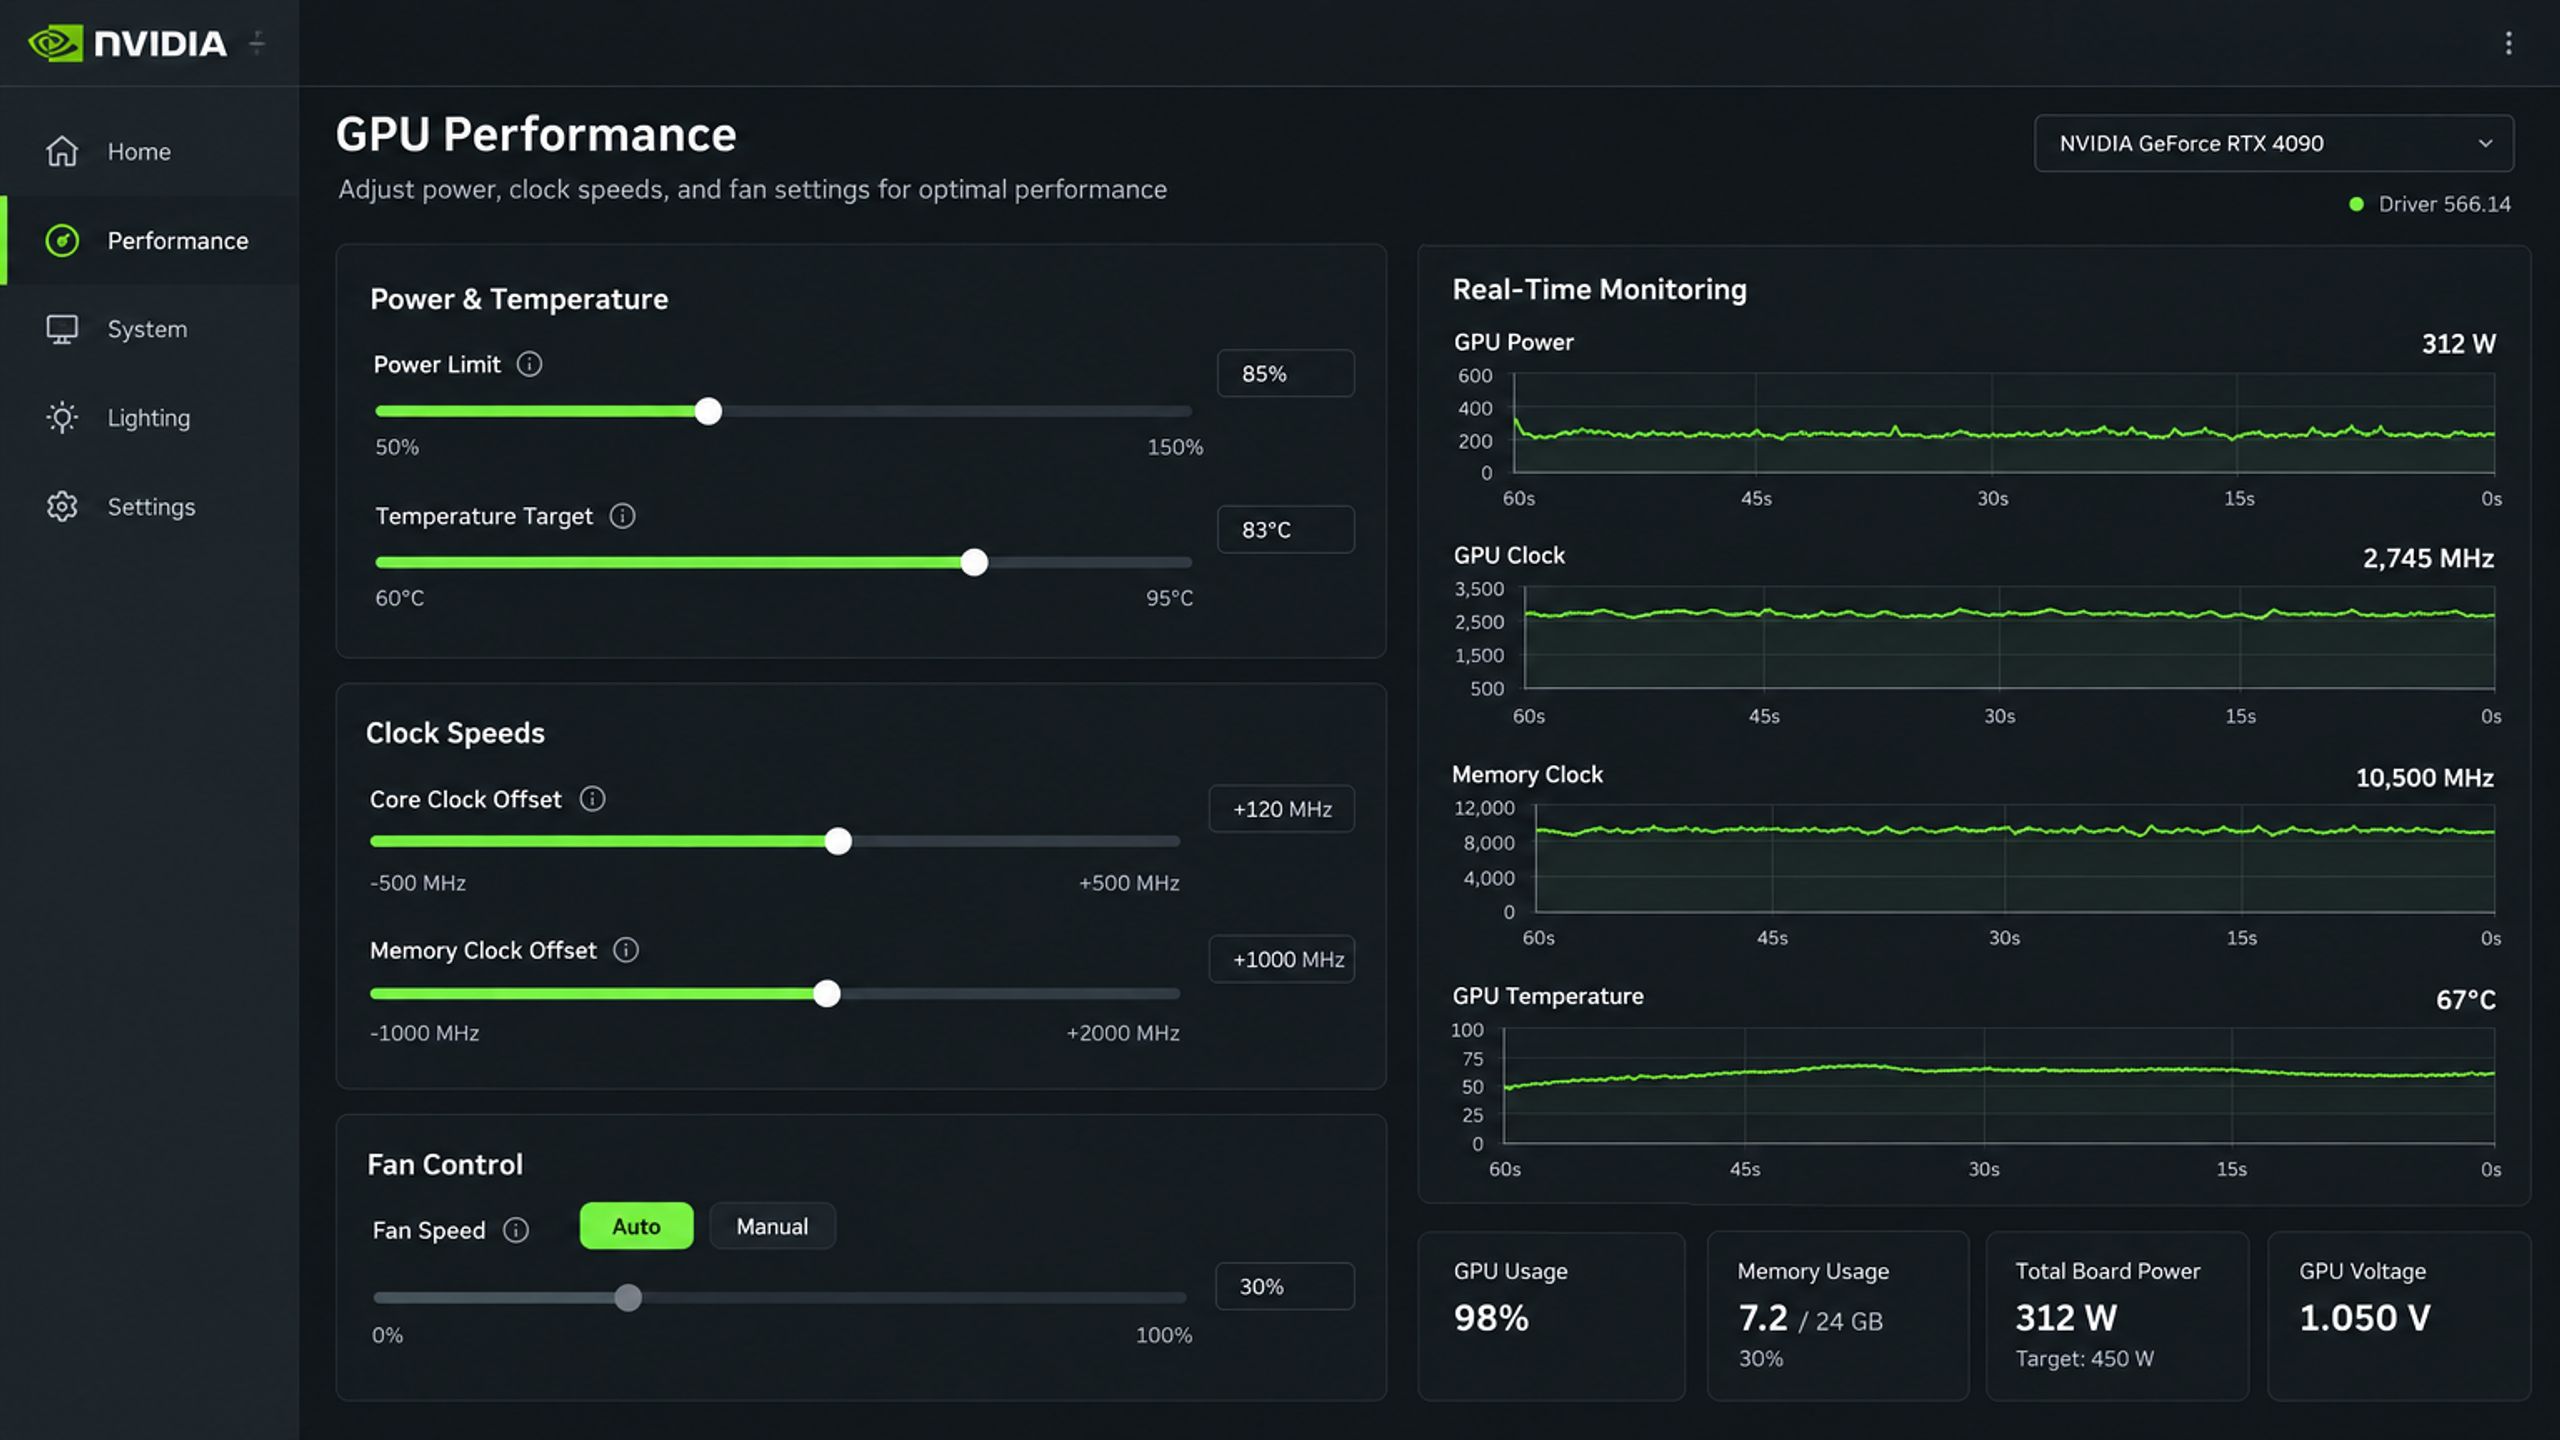
Task: Click the GPU Voltage 1.050 V card
Action: [2399, 1316]
